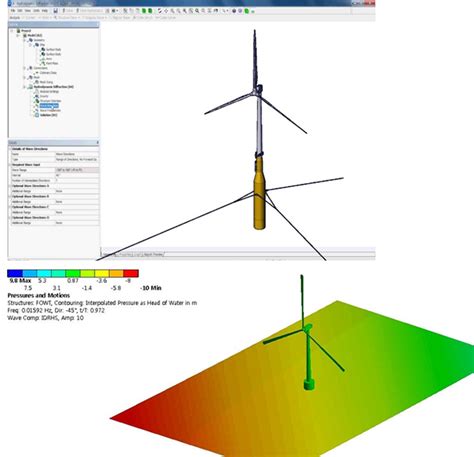Viewport: 474px width, 457px height.
Task: Click the Wave Range value field
Action: tap(77, 170)
